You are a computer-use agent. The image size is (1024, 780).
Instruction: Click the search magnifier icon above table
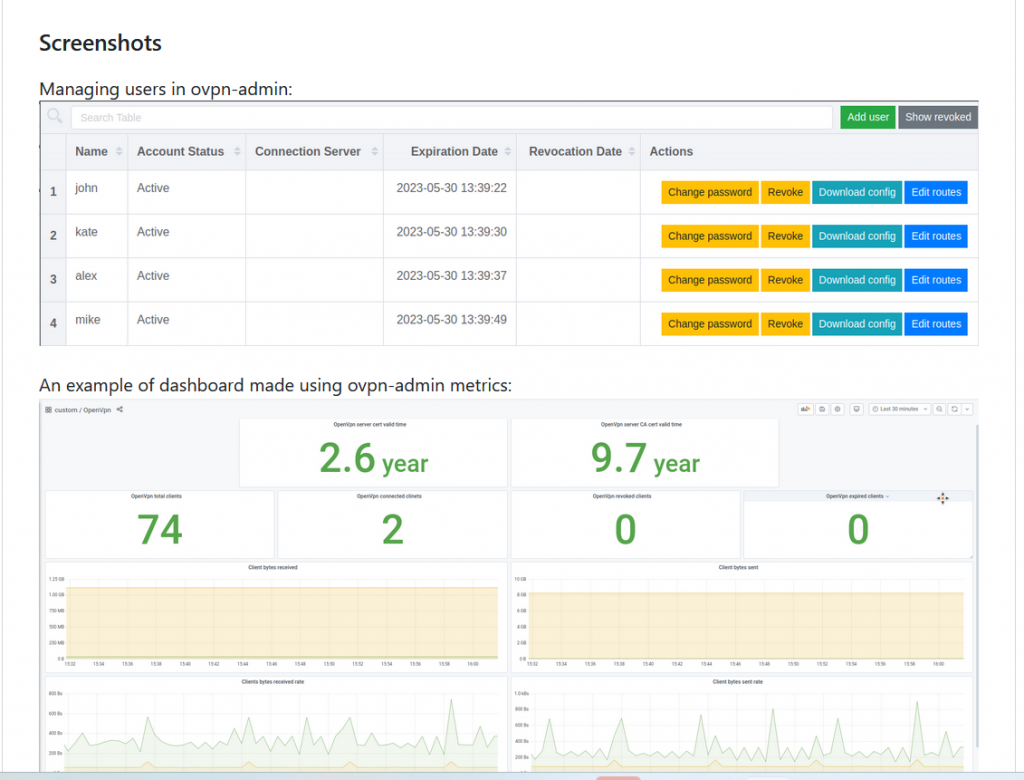coord(55,117)
